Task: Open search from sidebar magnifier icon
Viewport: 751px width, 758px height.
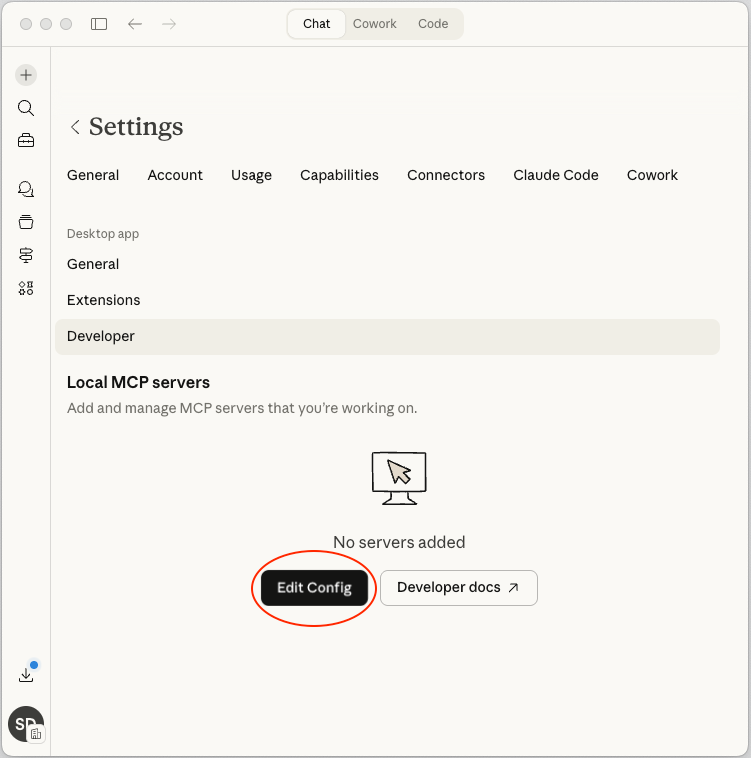Action: tap(26, 108)
